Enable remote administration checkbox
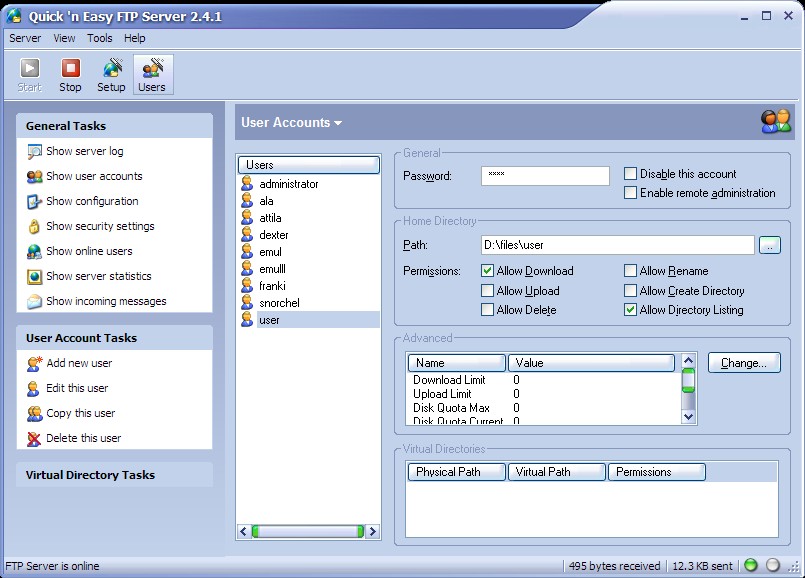The height and width of the screenshot is (578, 805). coord(630,192)
